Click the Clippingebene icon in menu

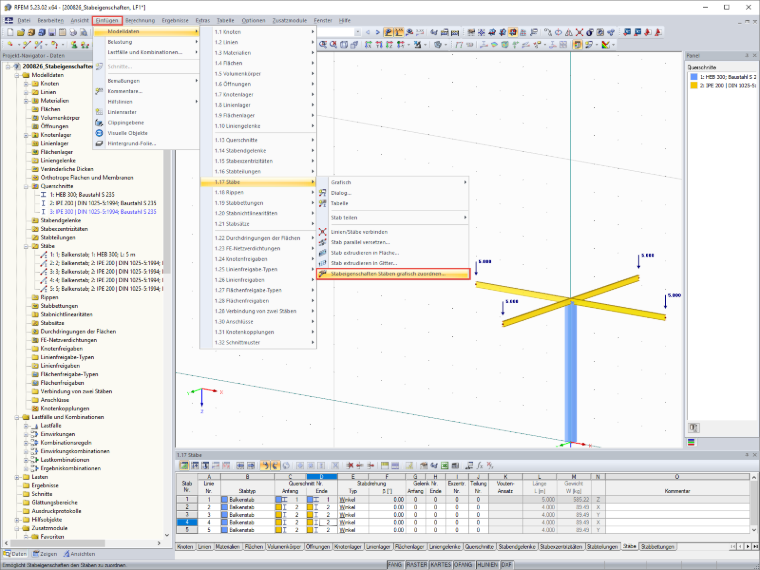coord(99,123)
